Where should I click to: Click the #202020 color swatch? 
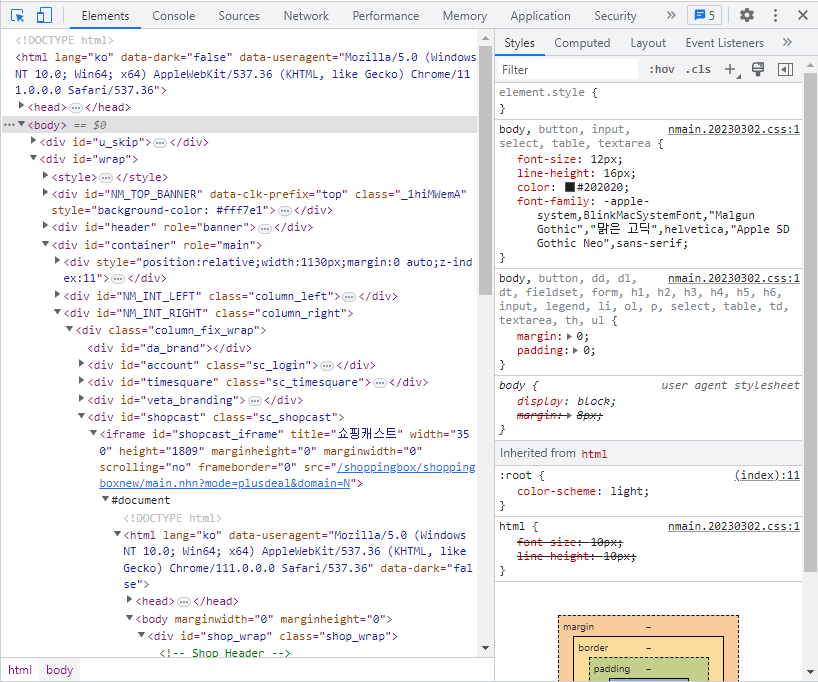[570, 187]
